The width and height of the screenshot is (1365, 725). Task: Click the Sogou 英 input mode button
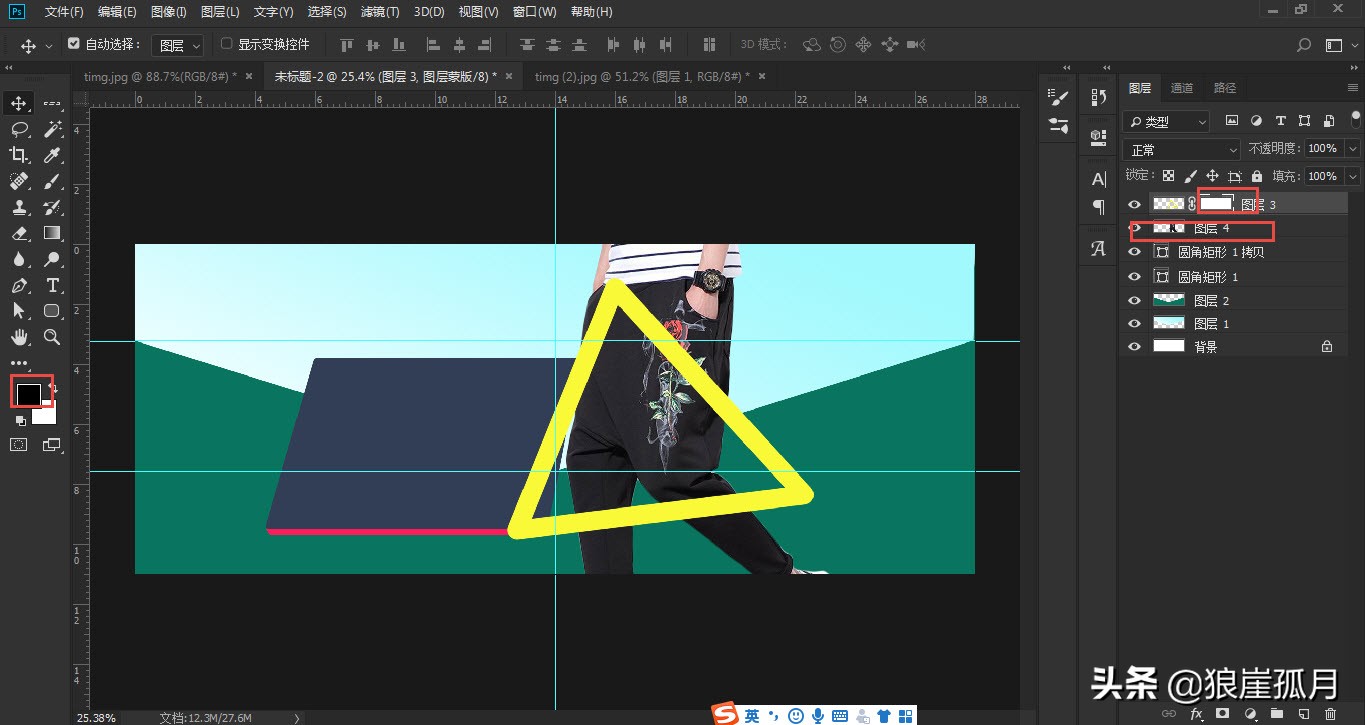pyautogui.click(x=751, y=715)
